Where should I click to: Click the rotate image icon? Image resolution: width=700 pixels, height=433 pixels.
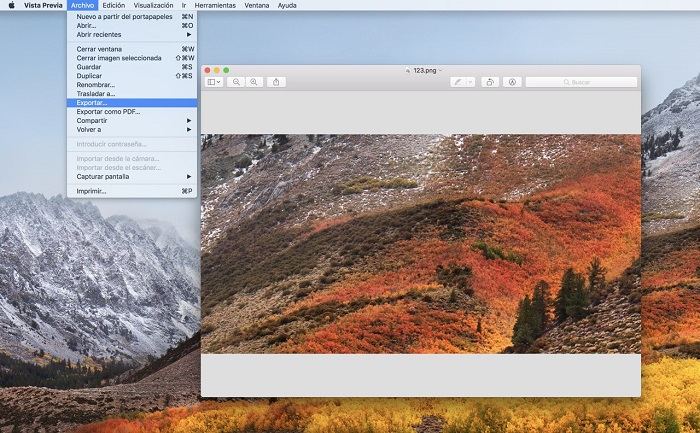click(490, 82)
